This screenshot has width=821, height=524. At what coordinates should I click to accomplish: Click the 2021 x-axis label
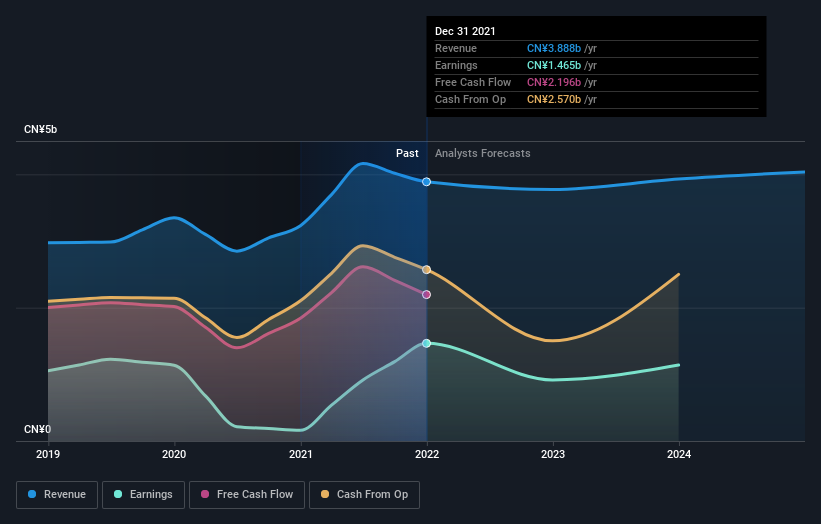301,454
